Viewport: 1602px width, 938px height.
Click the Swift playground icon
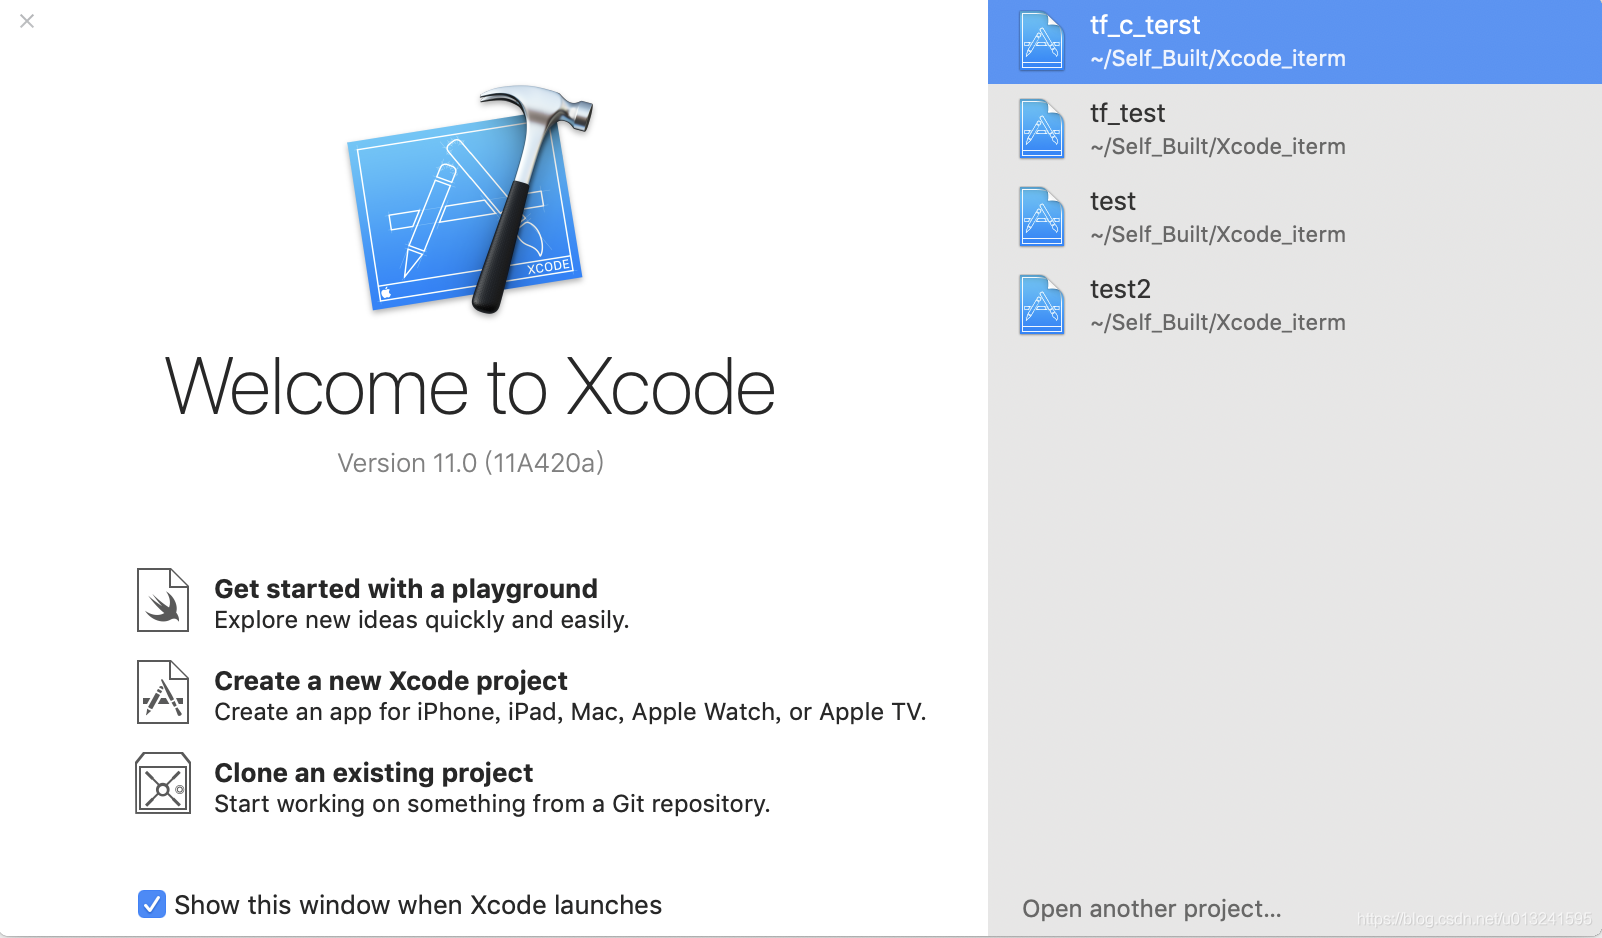[x=161, y=600]
